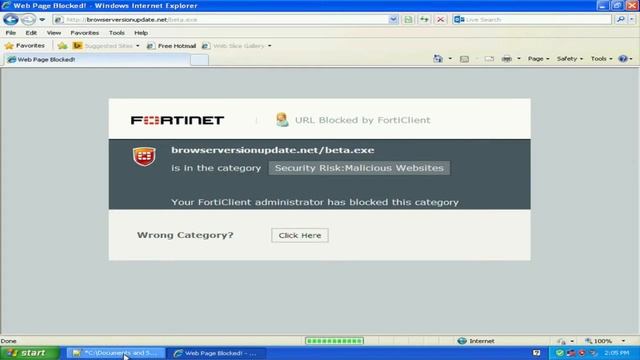The width and height of the screenshot is (640, 360).
Task: Click the 'Done' status bar text
Action: 9,341
